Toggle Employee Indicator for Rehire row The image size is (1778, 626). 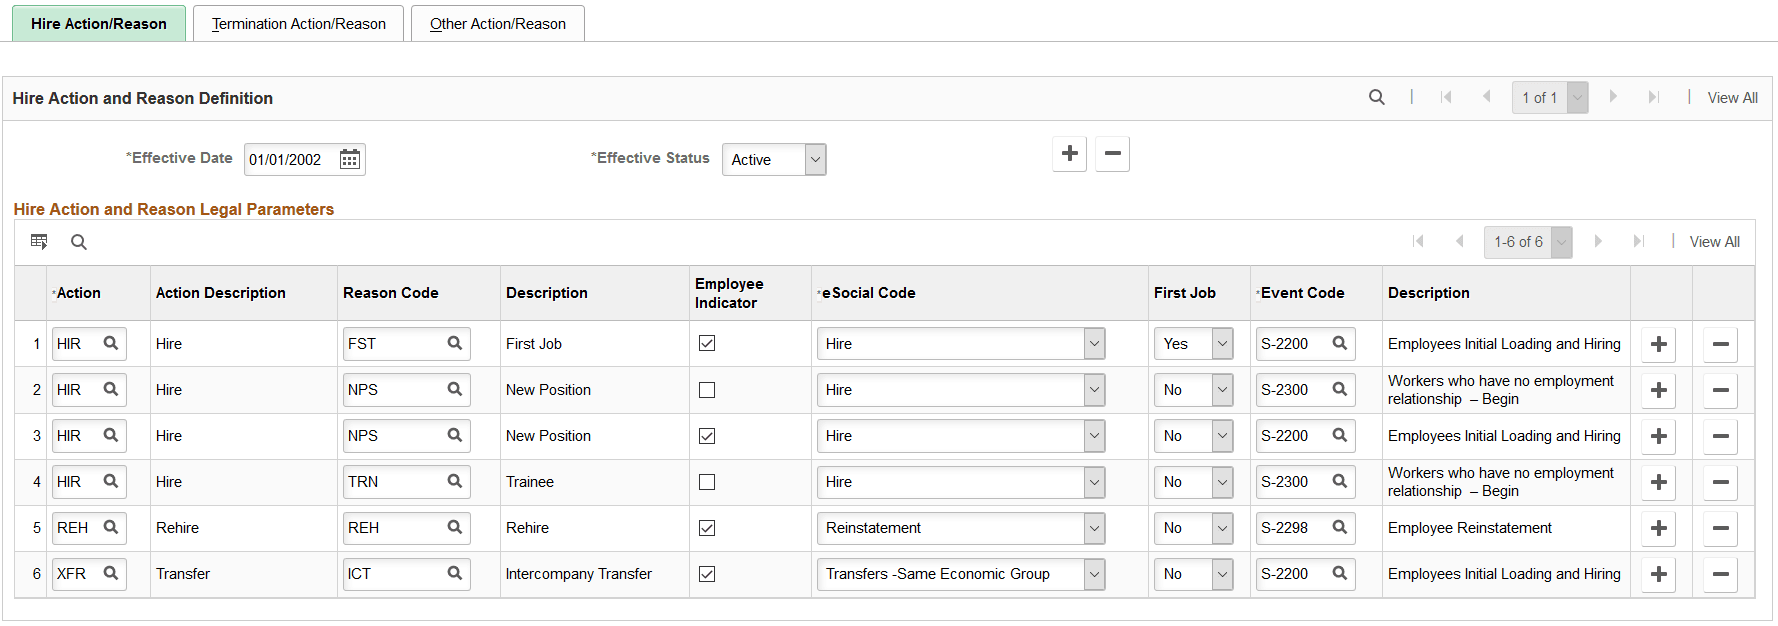click(x=707, y=528)
